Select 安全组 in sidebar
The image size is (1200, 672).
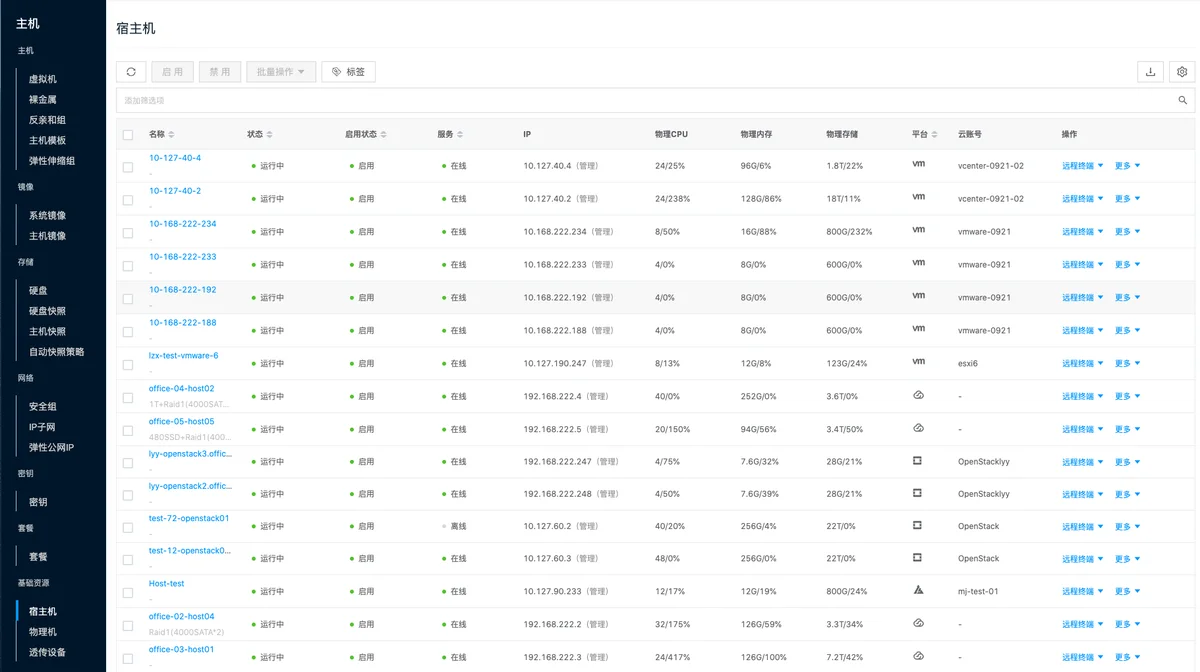click(43, 407)
